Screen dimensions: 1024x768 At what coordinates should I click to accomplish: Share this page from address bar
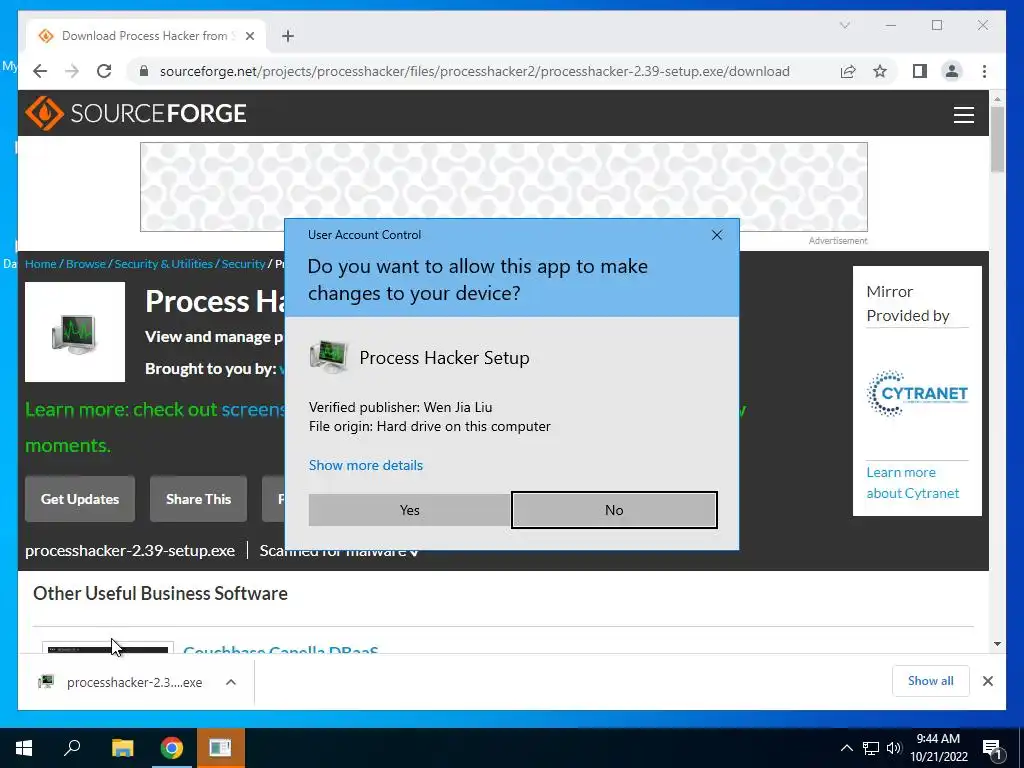pos(848,71)
